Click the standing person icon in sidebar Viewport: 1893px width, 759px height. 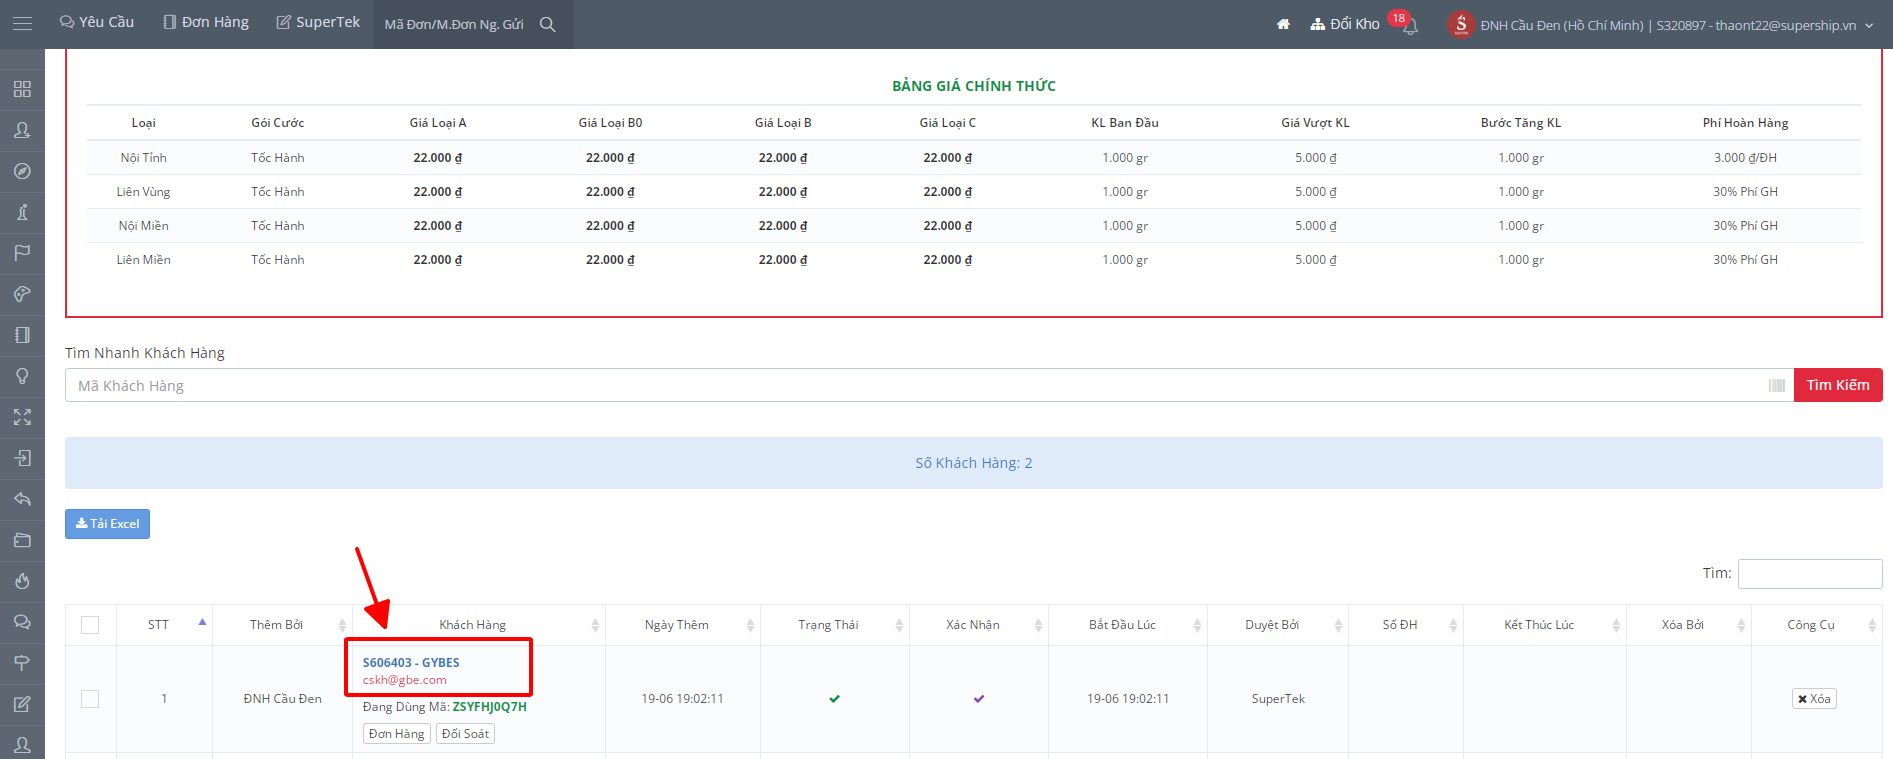(x=22, y=212)
